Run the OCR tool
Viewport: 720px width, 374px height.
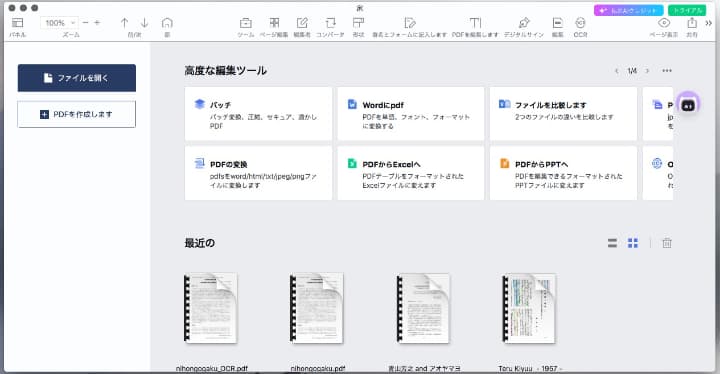(580, 23)
